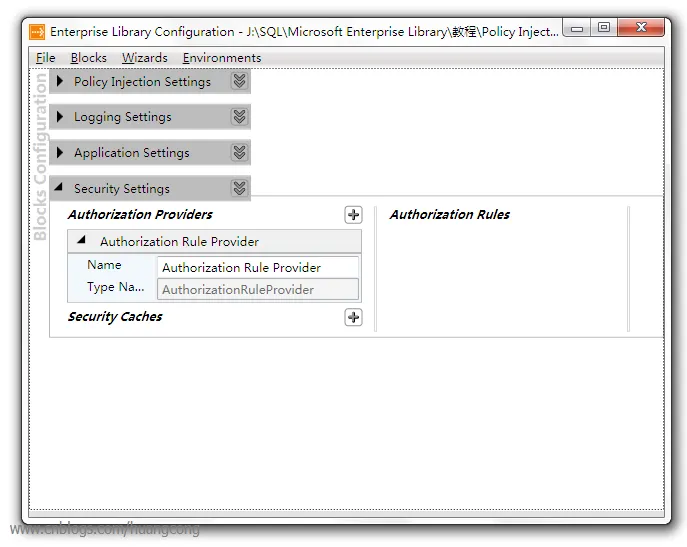Select Application Settings header text

131,153
